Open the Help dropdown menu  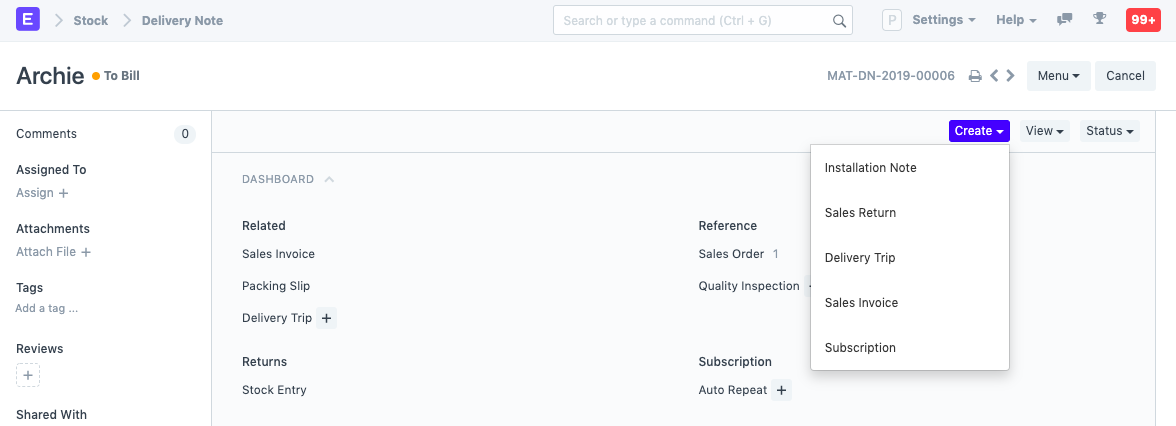click(1015, 20)
